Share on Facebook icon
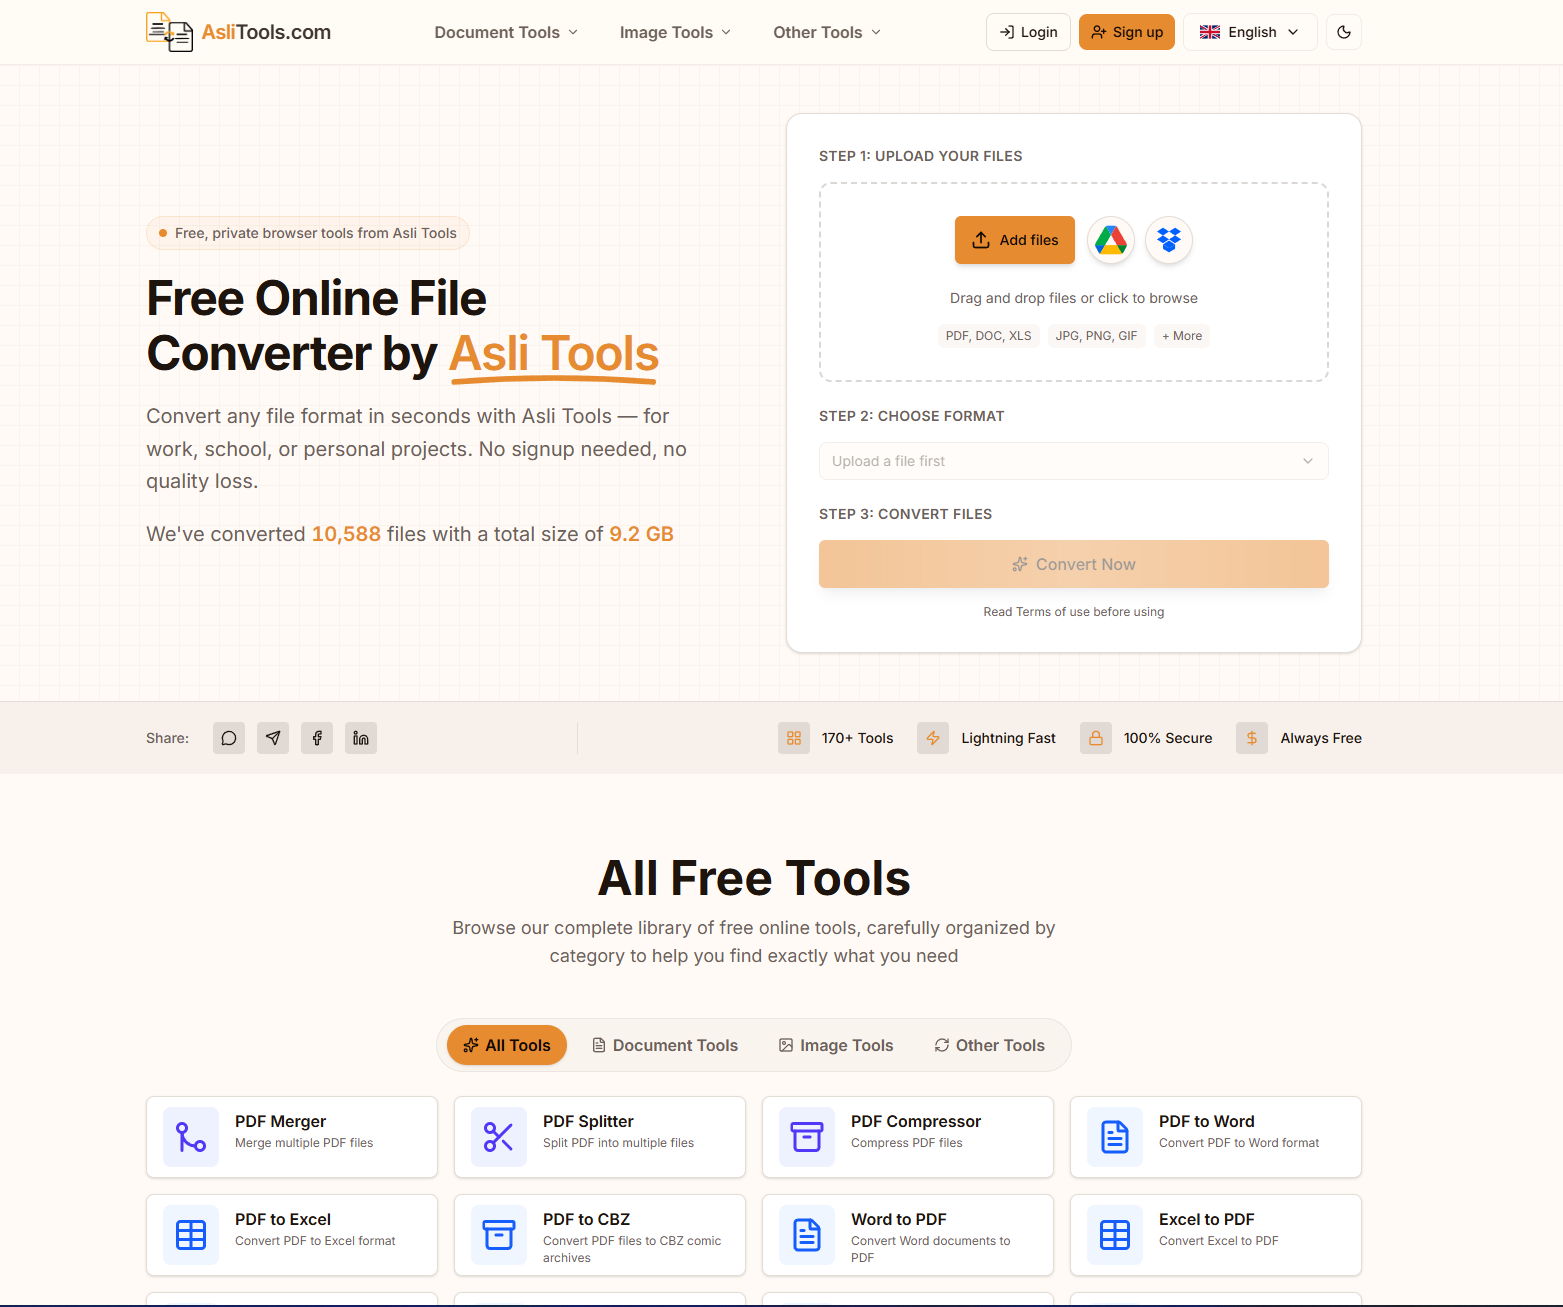The width and height of the screenshot is (1563, 1307). (x=317, y=738)
